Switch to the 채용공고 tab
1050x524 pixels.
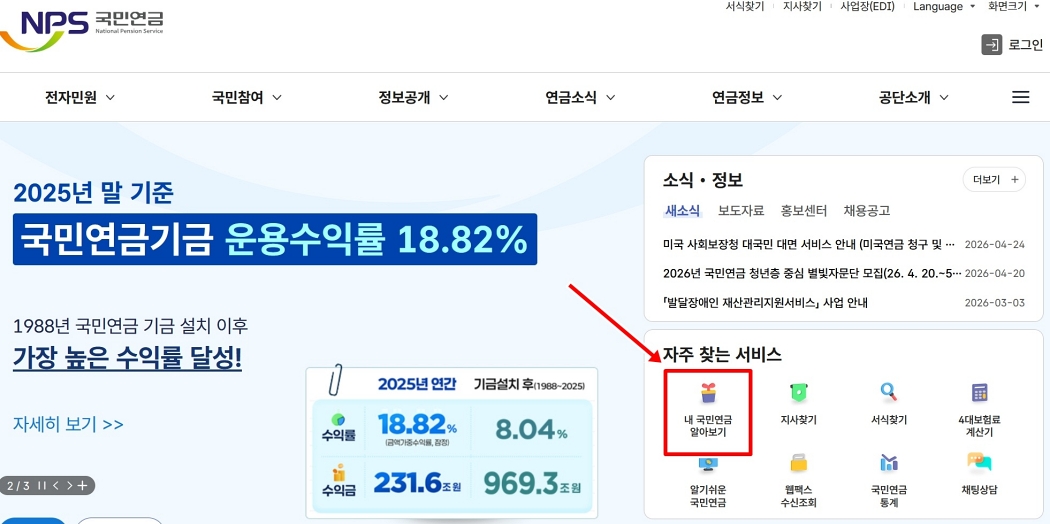[x=867, y=211]
